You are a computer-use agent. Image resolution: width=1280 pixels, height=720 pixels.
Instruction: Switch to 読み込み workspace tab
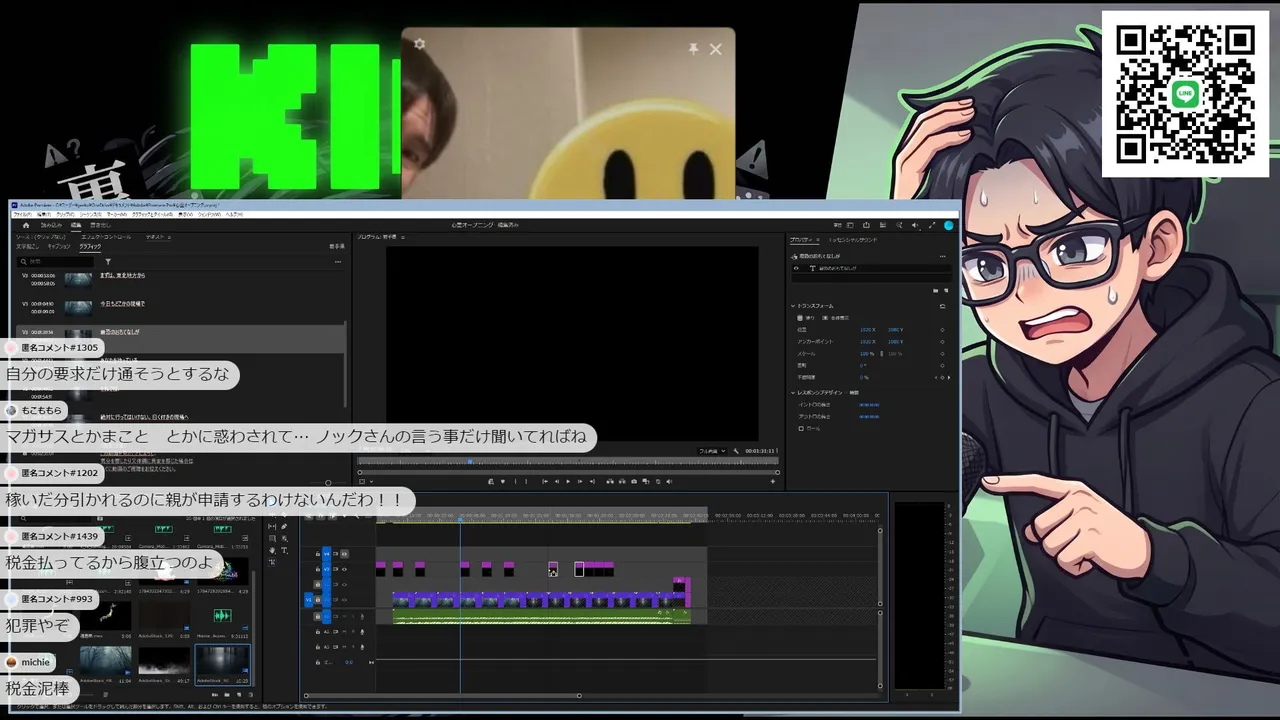click(x=51, y=226)
